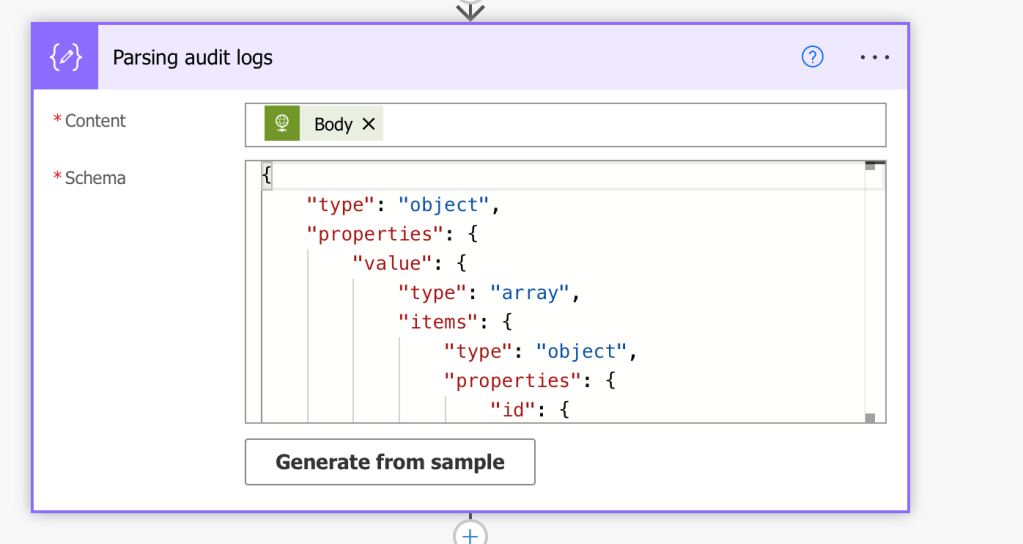Insert a new step with plus button

[x=470, y=534]
